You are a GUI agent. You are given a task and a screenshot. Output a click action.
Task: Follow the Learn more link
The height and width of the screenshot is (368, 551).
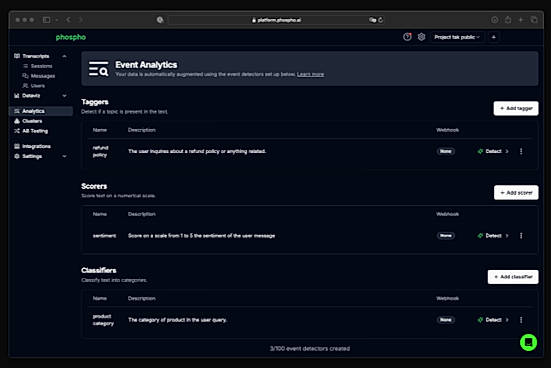tap(310, 75)
